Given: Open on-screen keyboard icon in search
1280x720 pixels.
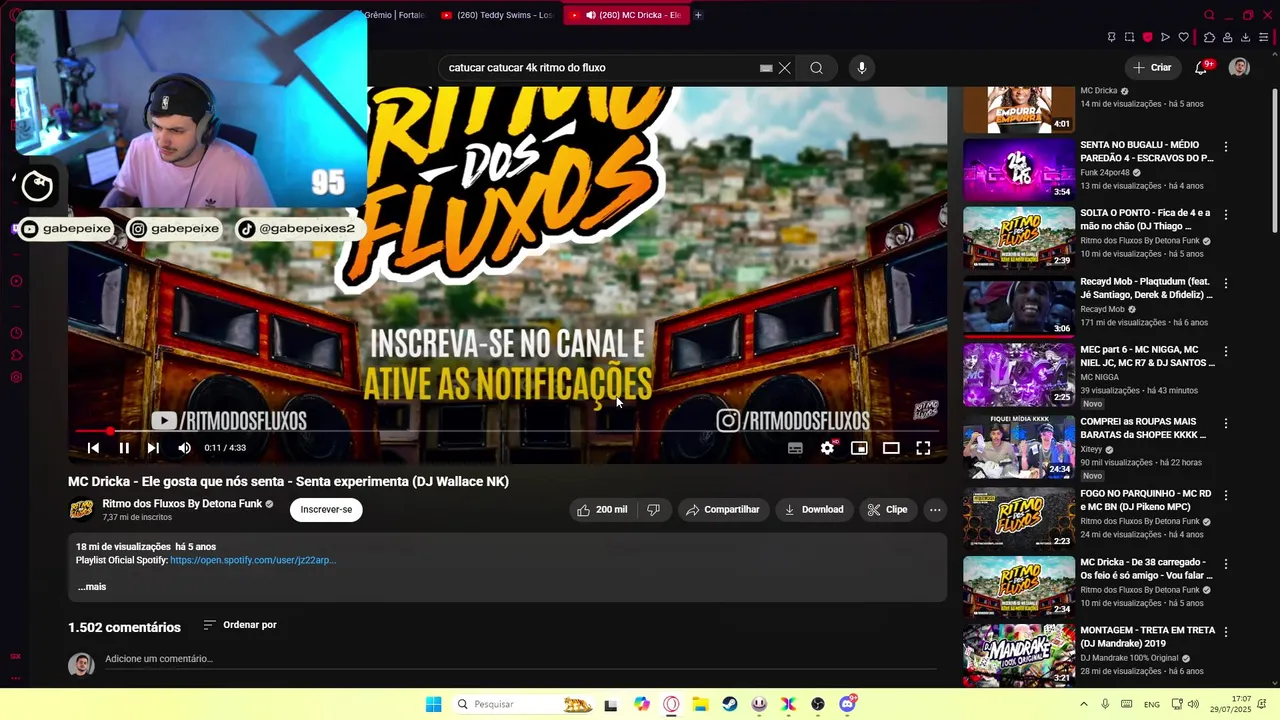Looking at the screenshot, I should click(x=766, y=68).
